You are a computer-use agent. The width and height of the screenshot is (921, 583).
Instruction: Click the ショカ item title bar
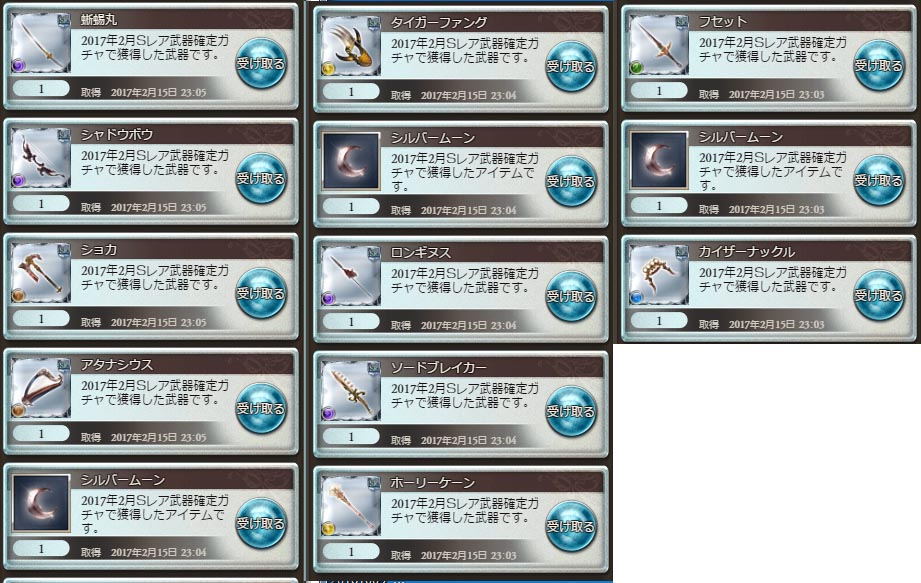pyautogui.click(x=183, y=250)
